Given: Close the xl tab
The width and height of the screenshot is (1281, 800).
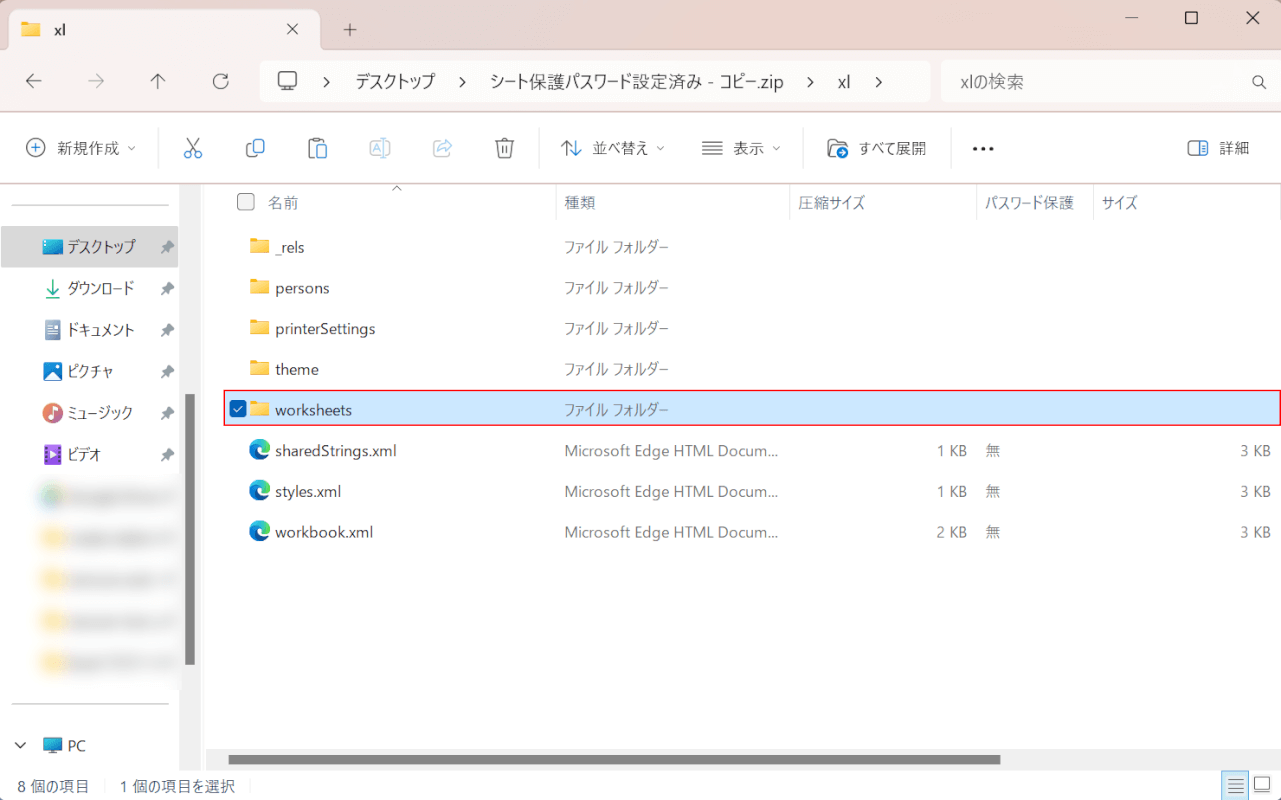Looking at the screenshot, I should (x=292, y=29).
